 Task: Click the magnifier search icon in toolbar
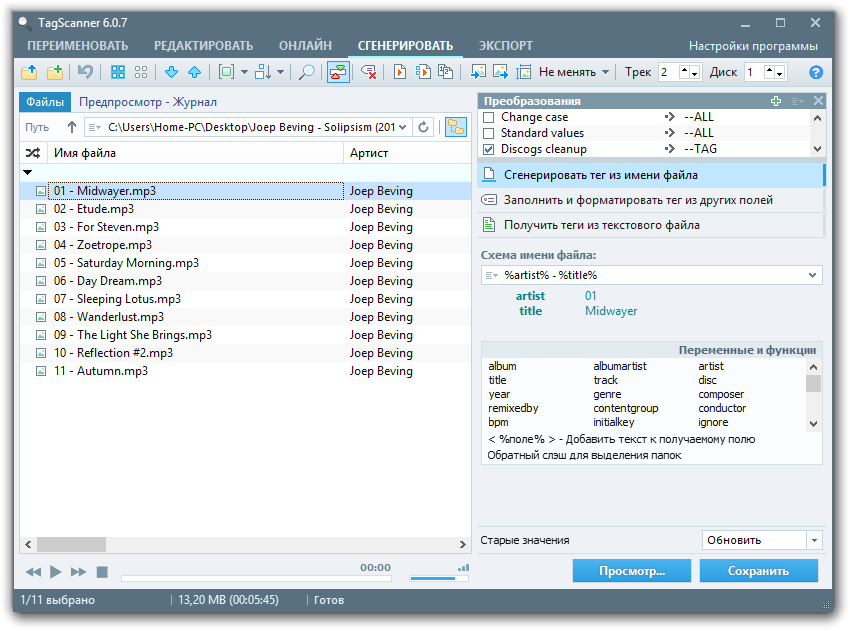pyautogui.click(x=307, y=72)
